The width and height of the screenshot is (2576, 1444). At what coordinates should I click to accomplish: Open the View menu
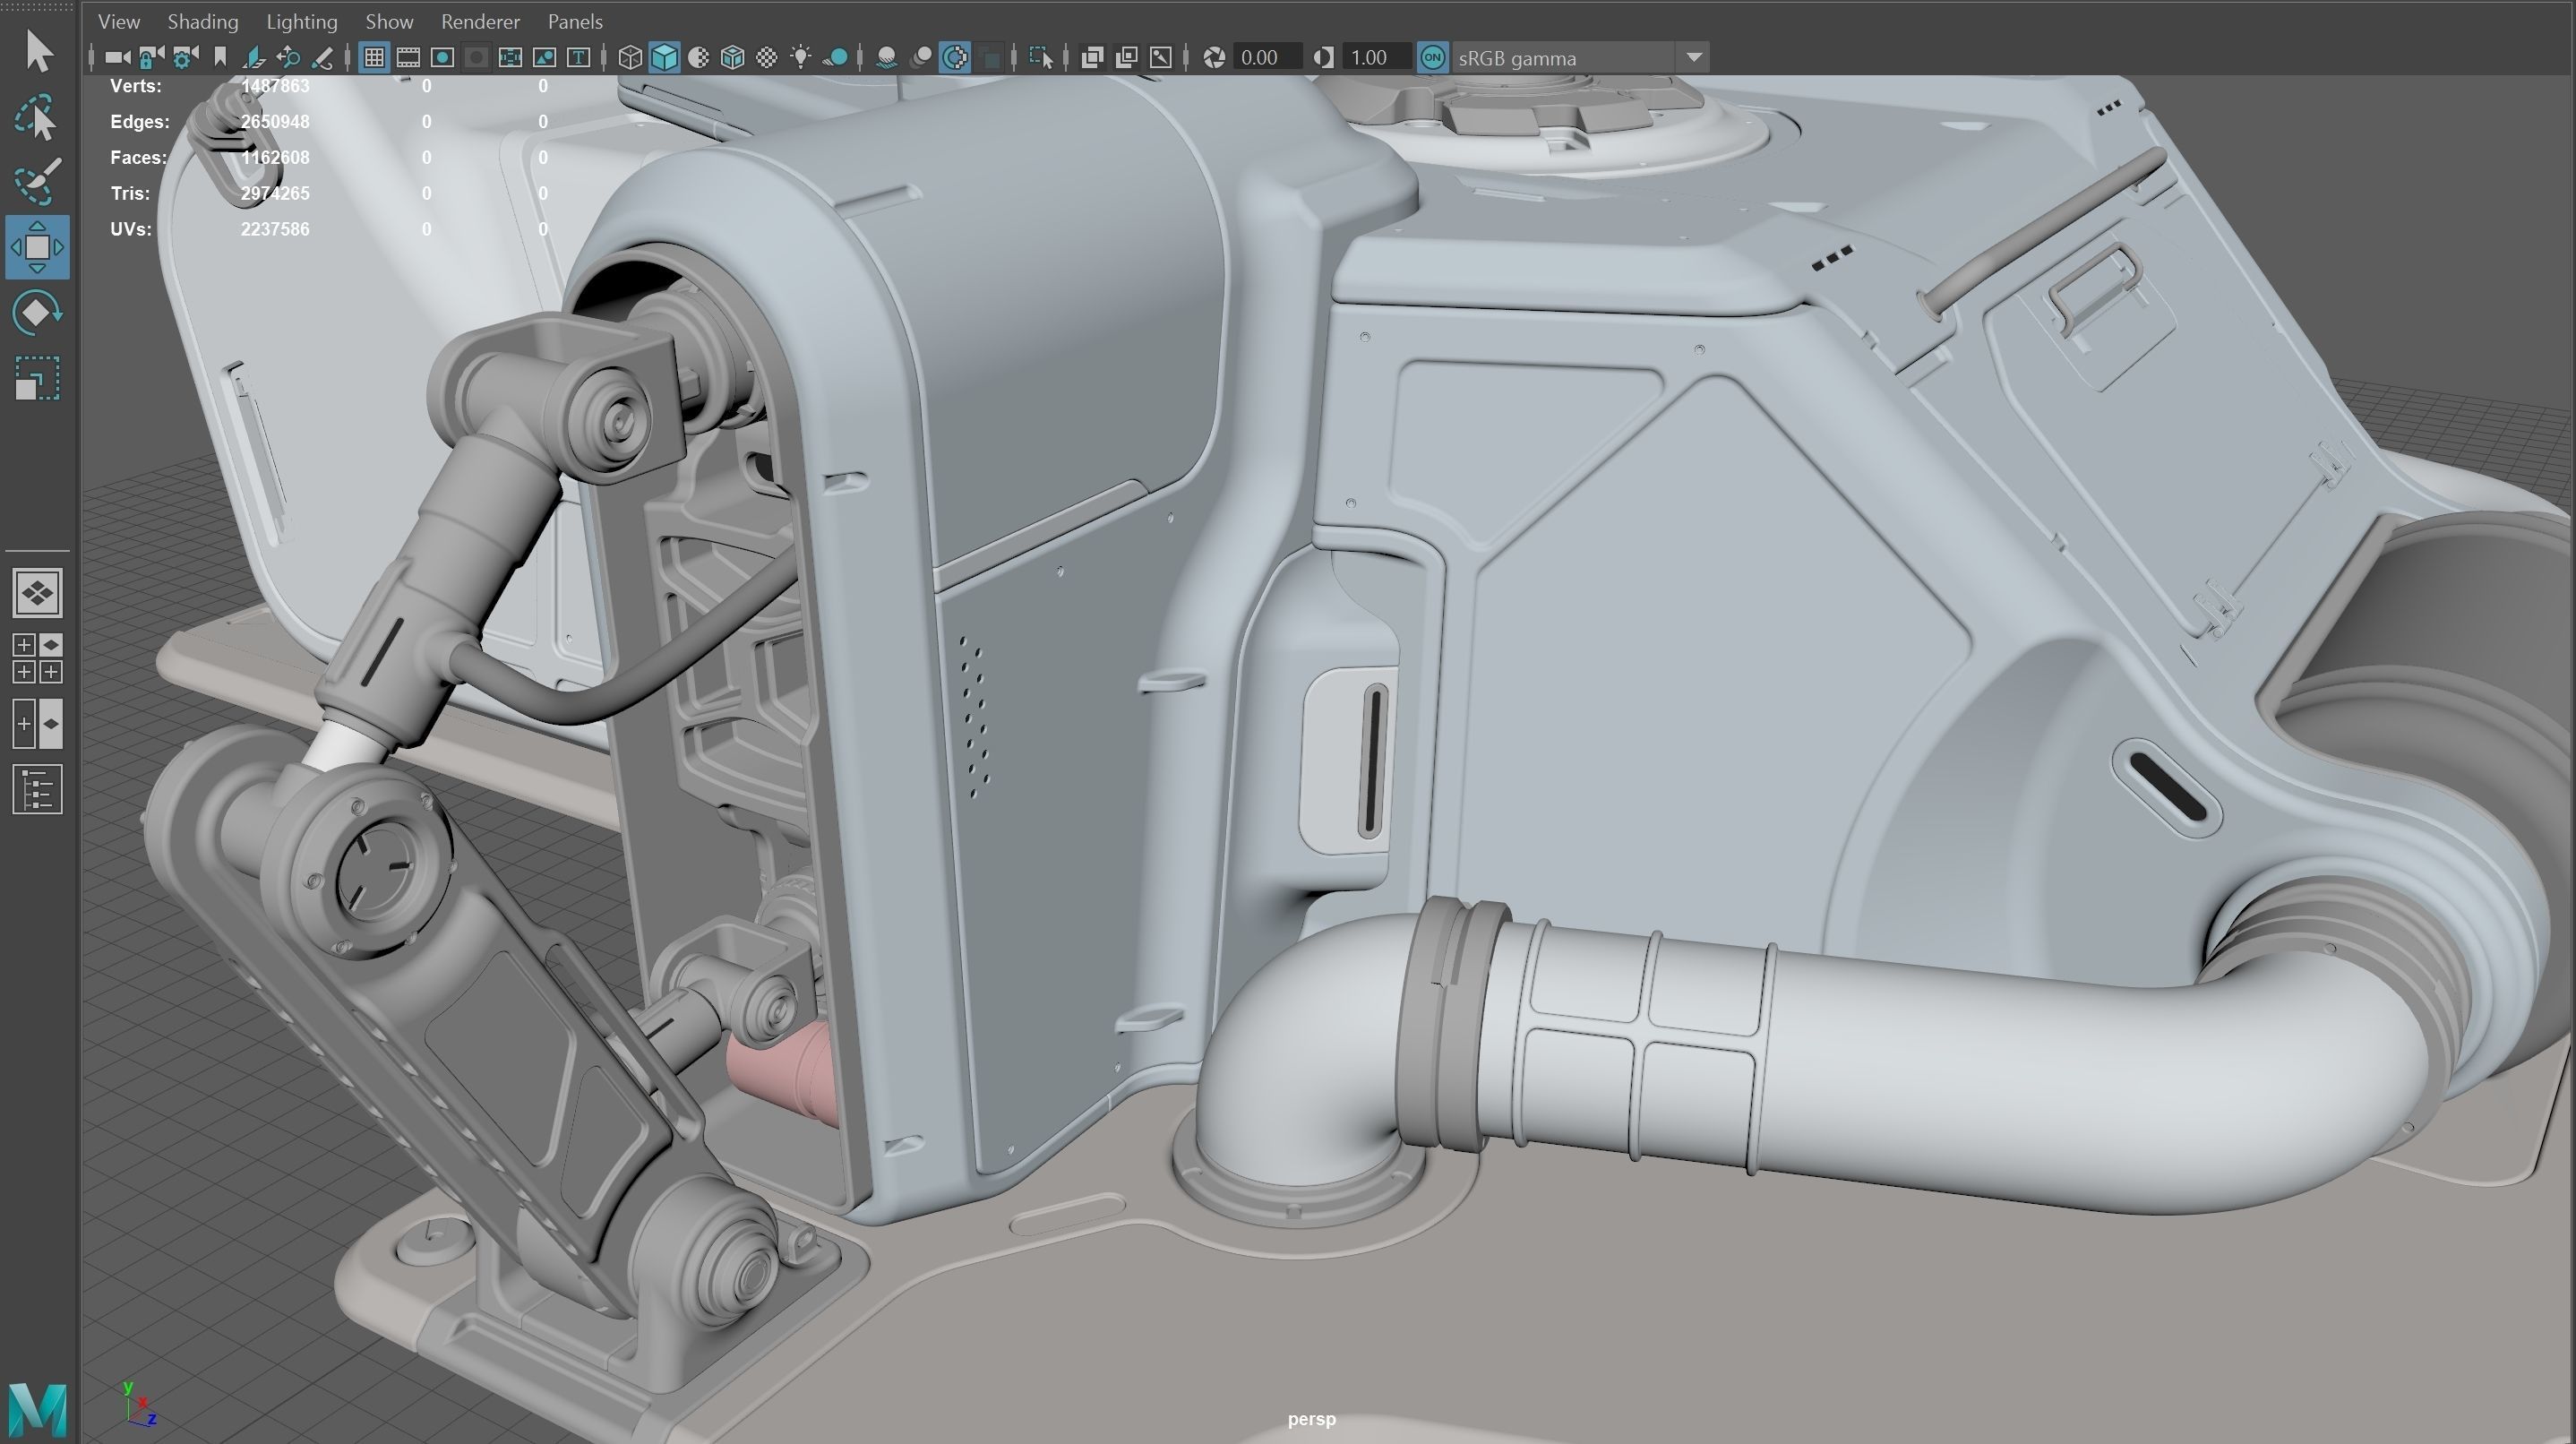pyautogui.click(x=119, y=21)
